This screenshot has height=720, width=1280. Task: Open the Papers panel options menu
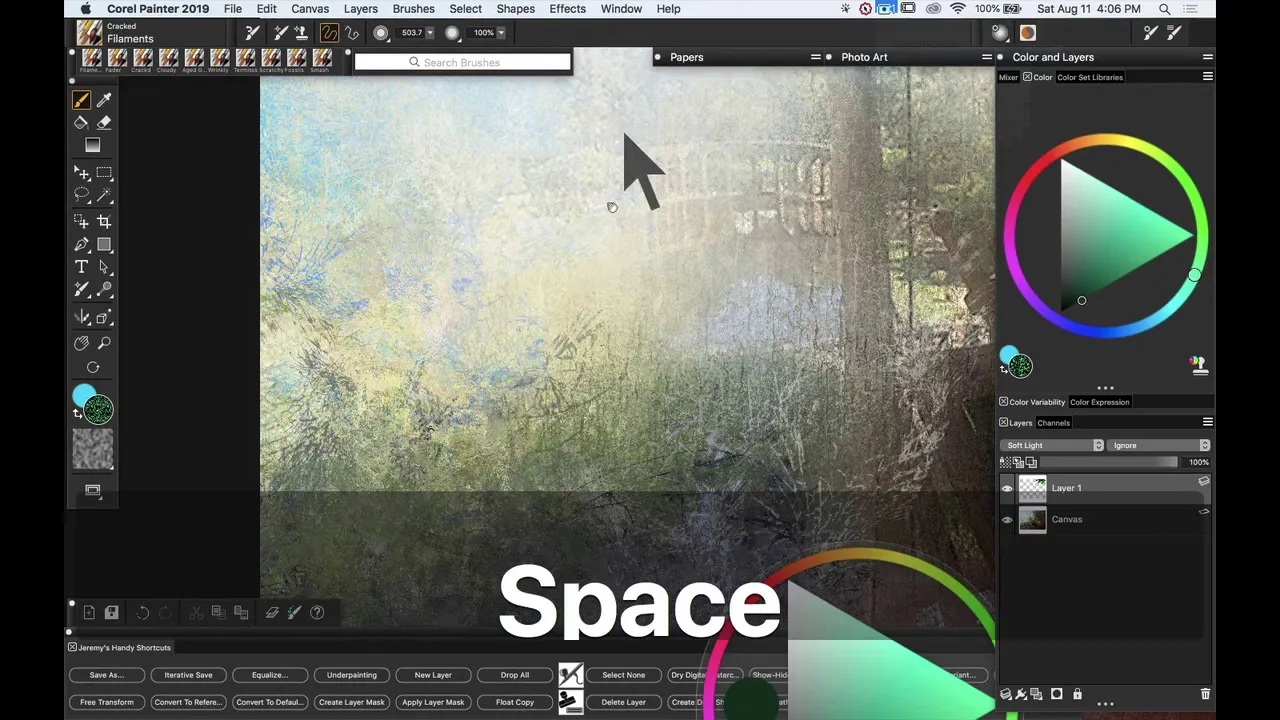click(815, 57)
